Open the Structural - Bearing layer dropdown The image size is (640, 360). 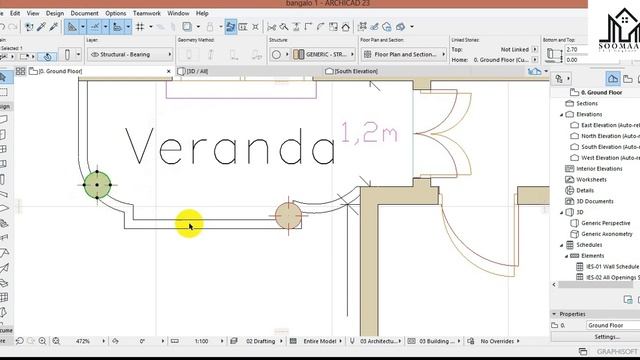tap(130, 54)
